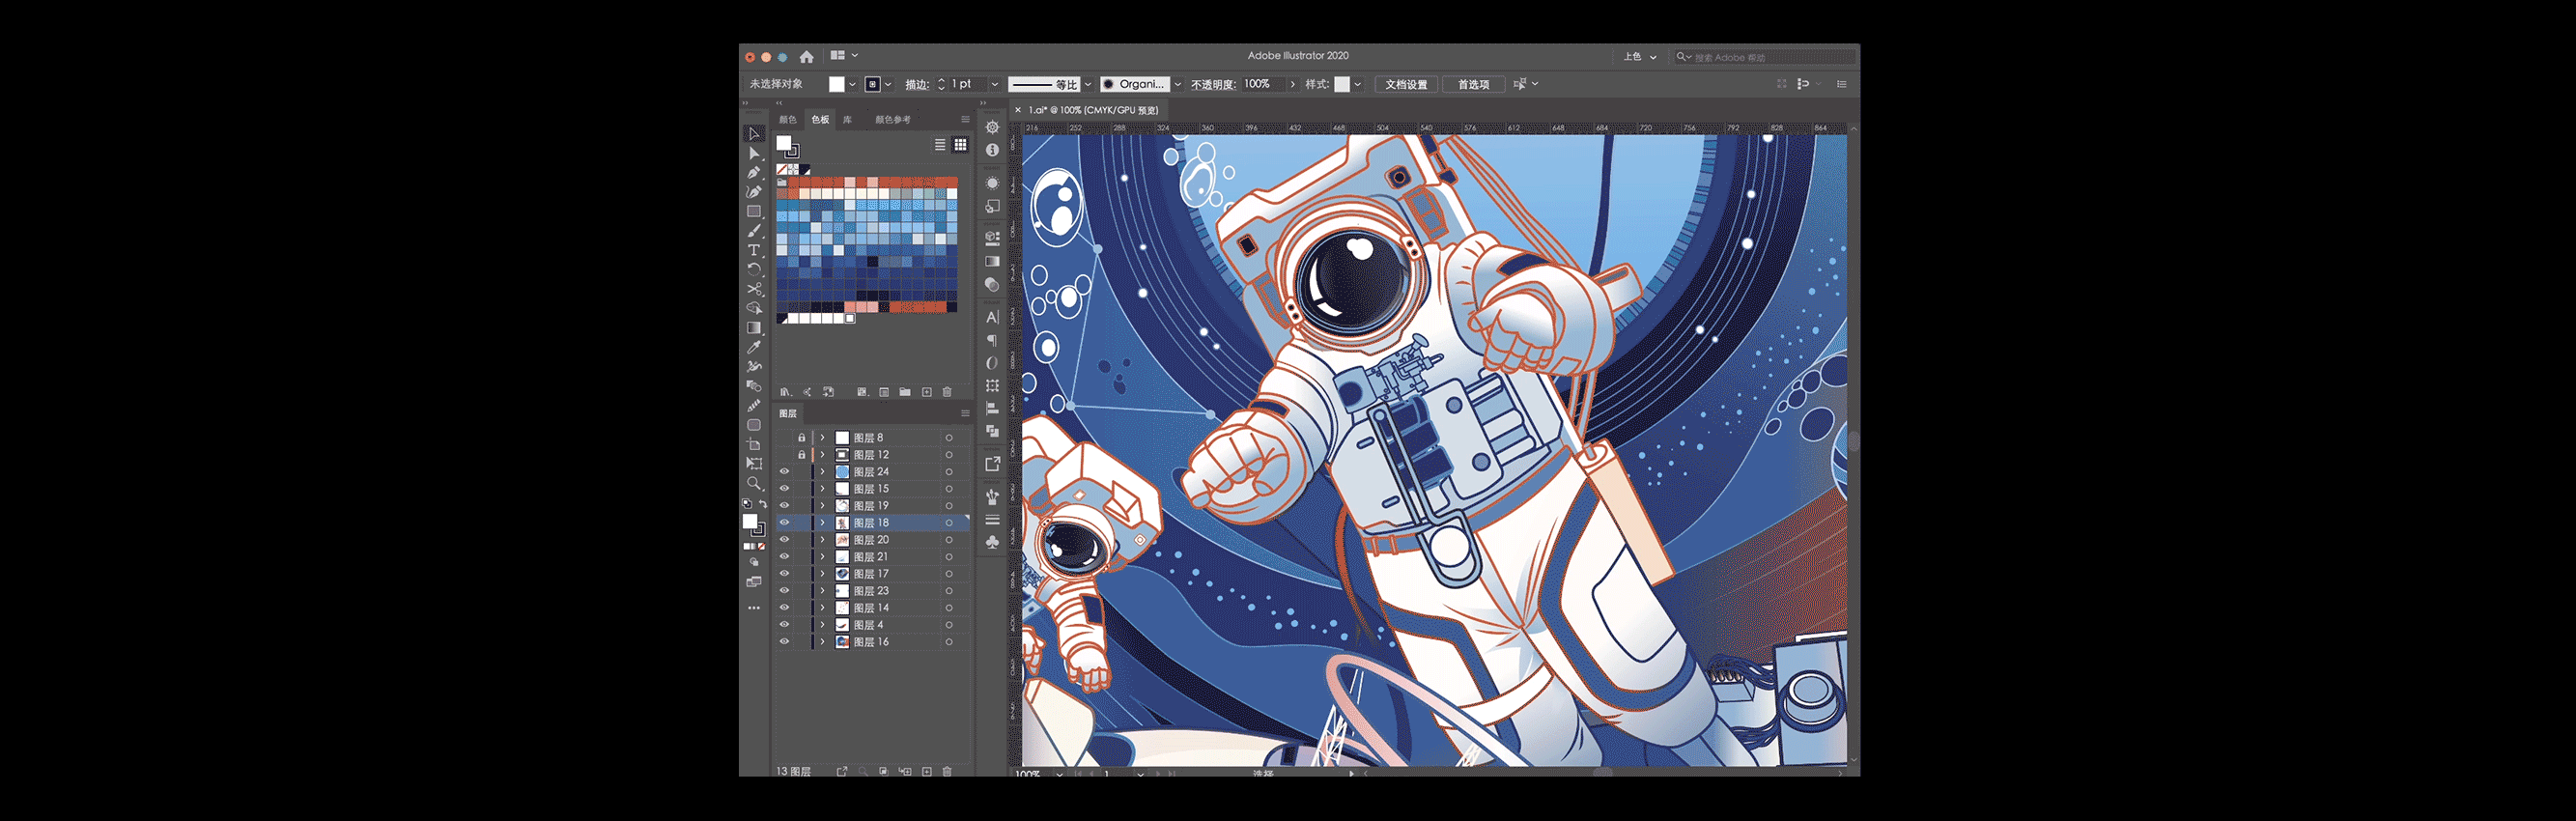Select the Rectangle tool
The image size is (2576, 821).
click(755, 211)
